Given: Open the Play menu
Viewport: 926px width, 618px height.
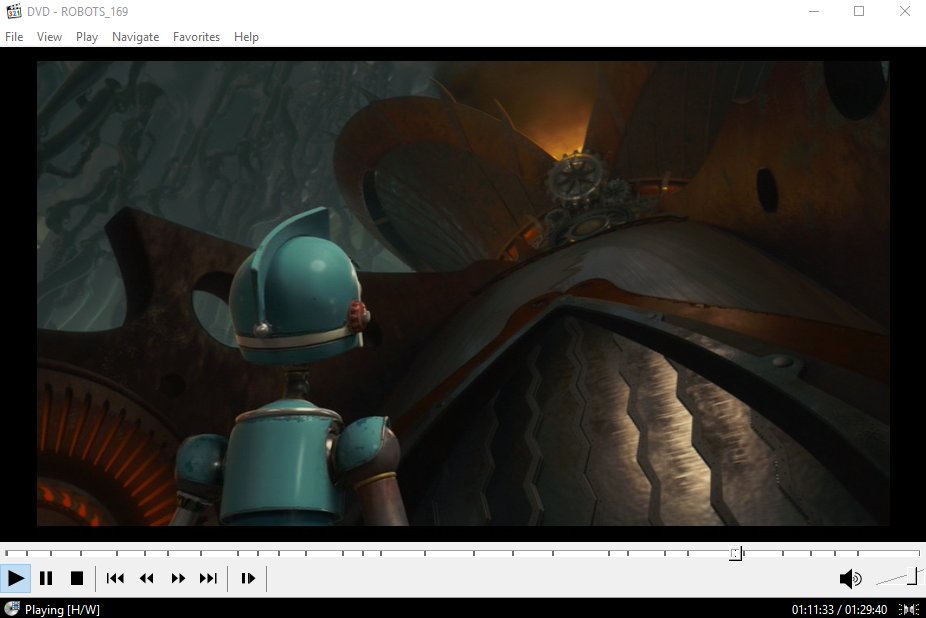Looking at the screenshot, I should coord(86,37).
